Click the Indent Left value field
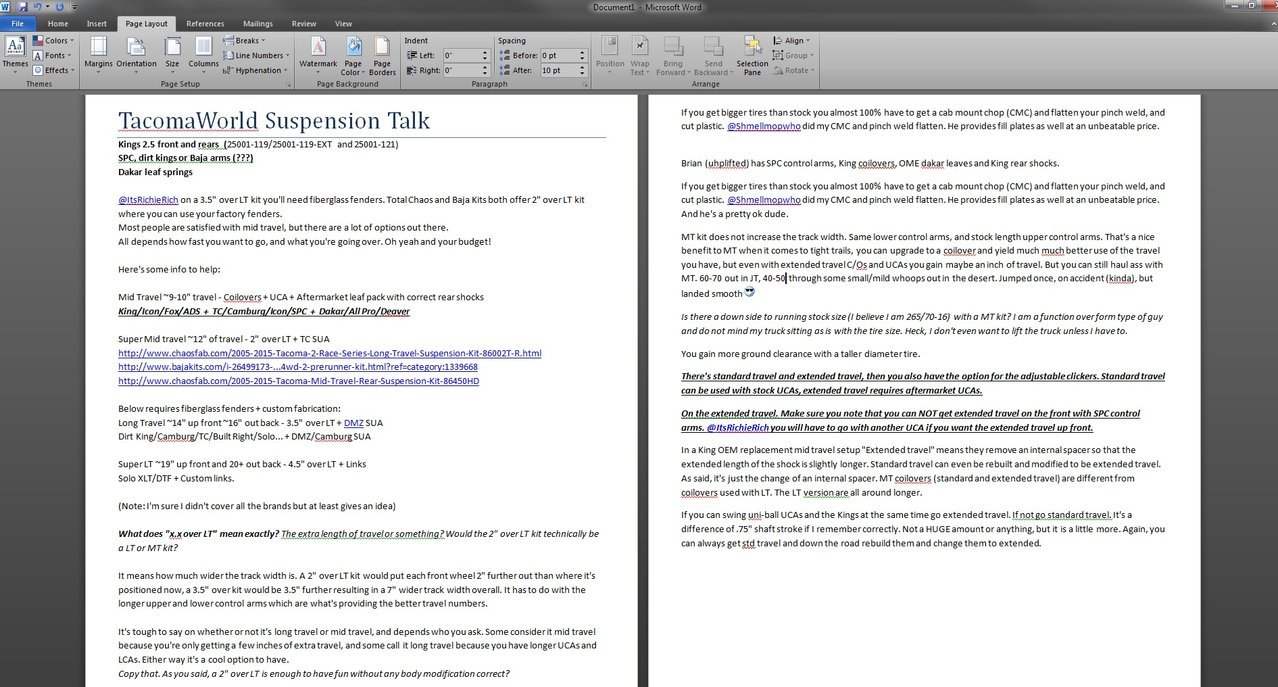Screen dimensions: 1278x687 coord(461,55)
